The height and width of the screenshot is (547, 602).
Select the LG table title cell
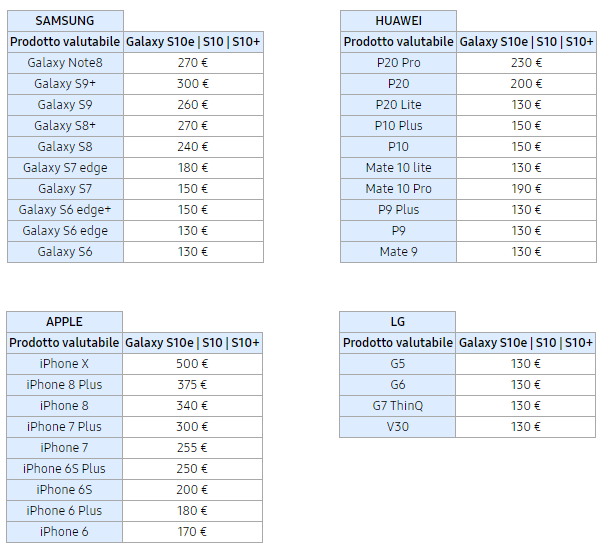click(397, 321)
